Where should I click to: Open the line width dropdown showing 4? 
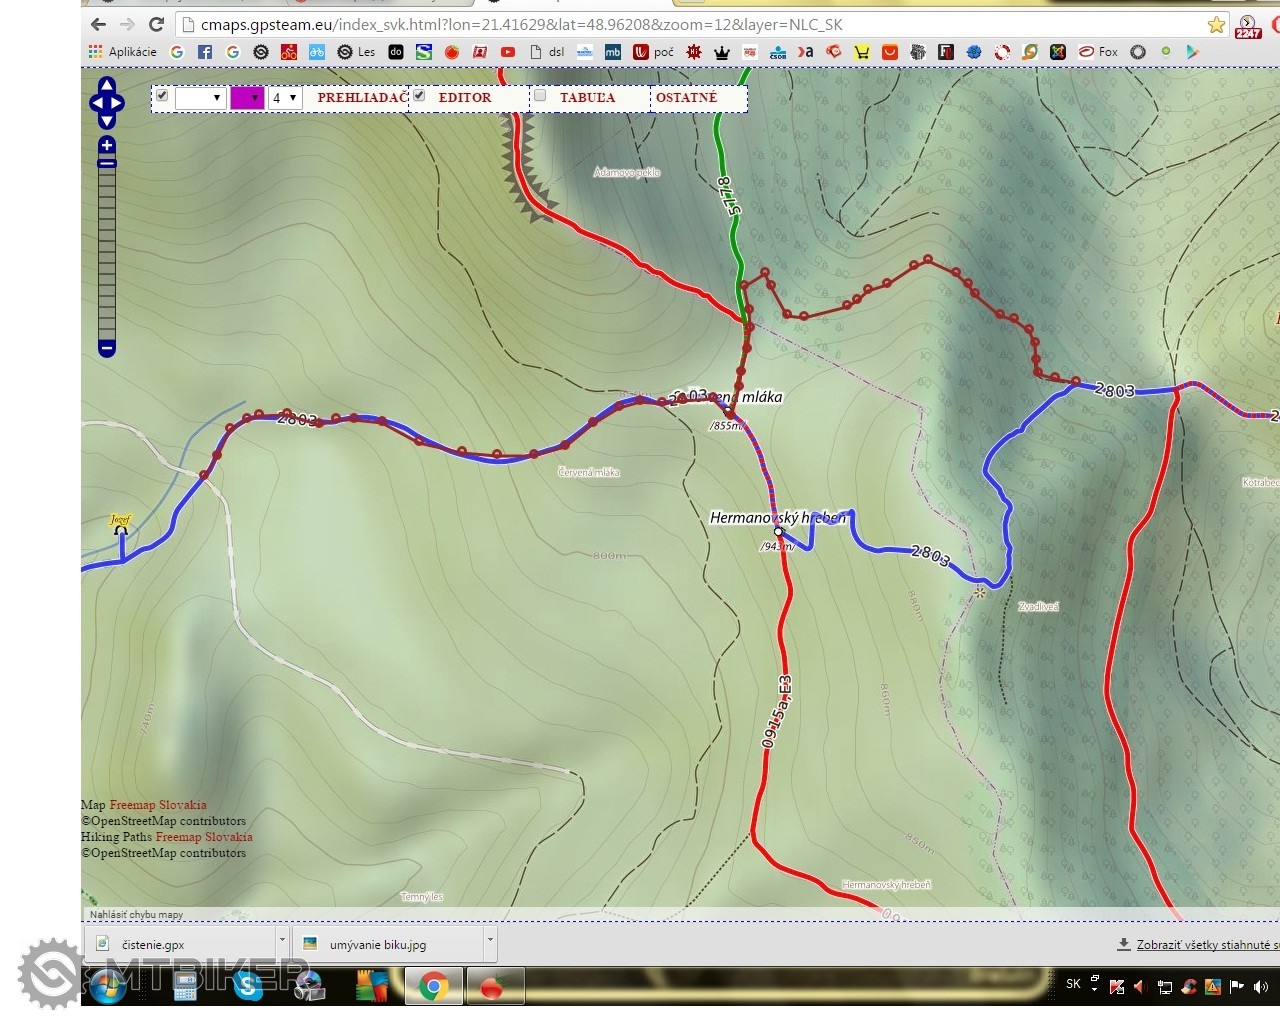285,98
